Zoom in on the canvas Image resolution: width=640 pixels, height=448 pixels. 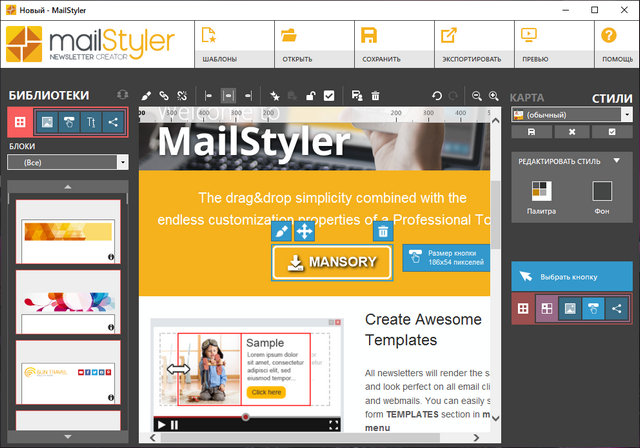click(x=494, y=96)
